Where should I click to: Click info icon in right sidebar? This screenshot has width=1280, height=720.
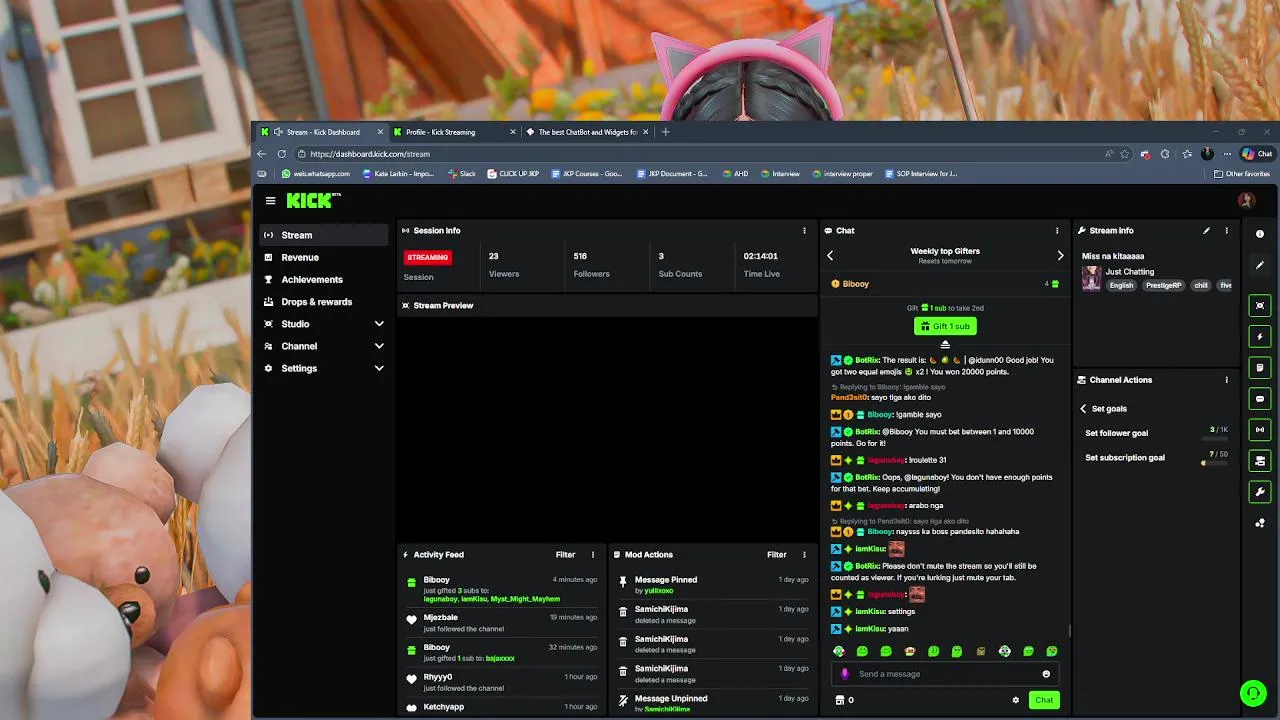tap(1260, 234)
